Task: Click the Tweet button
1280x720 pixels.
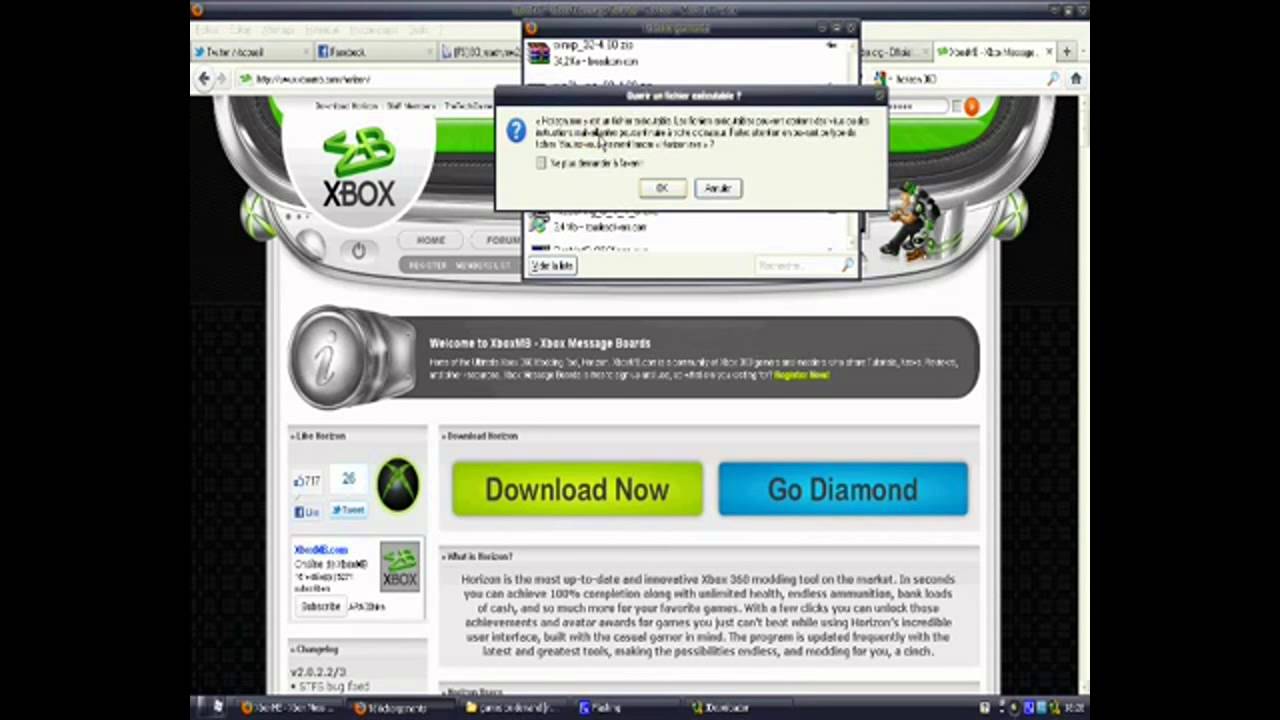Action: [x=349, y=510]
